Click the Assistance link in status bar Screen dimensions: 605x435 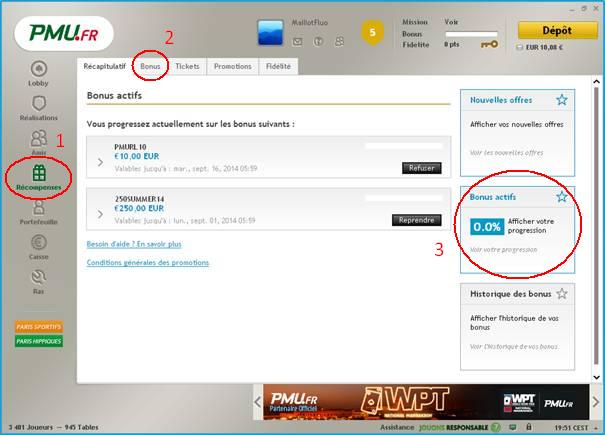tap(397, 427)
